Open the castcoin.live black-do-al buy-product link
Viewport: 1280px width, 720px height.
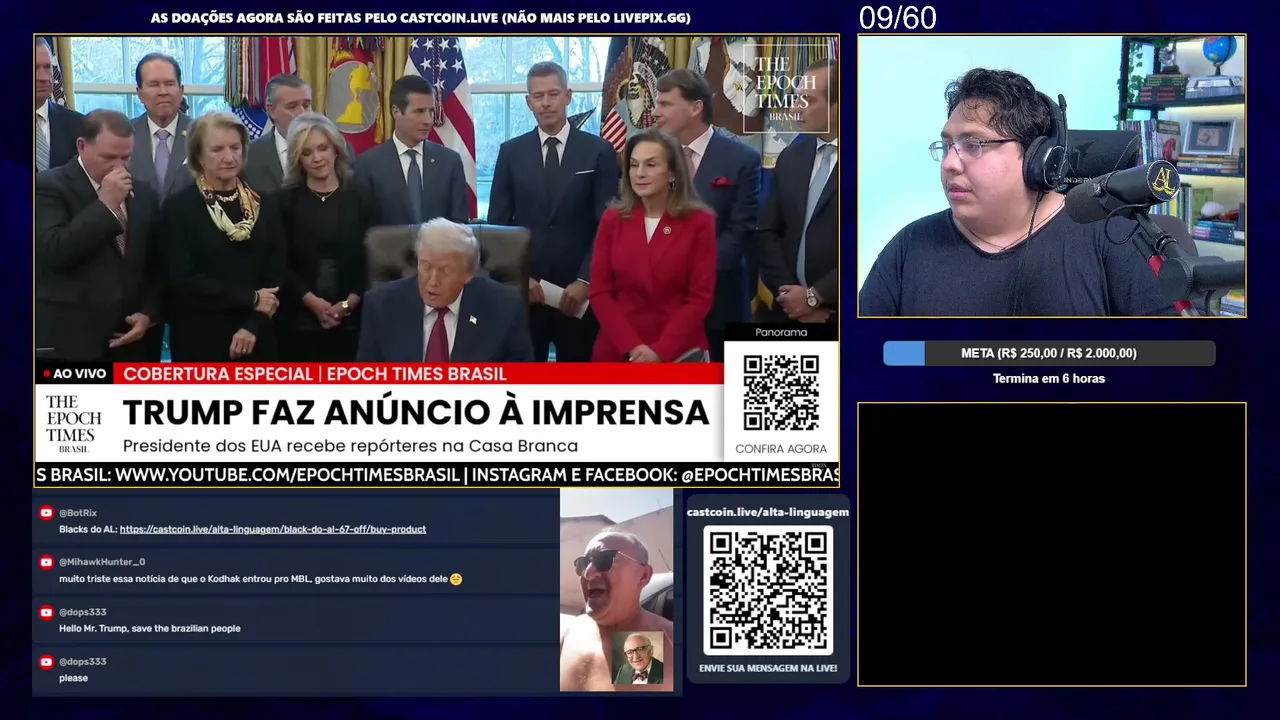pyautogui.click(x=273, y=529)
